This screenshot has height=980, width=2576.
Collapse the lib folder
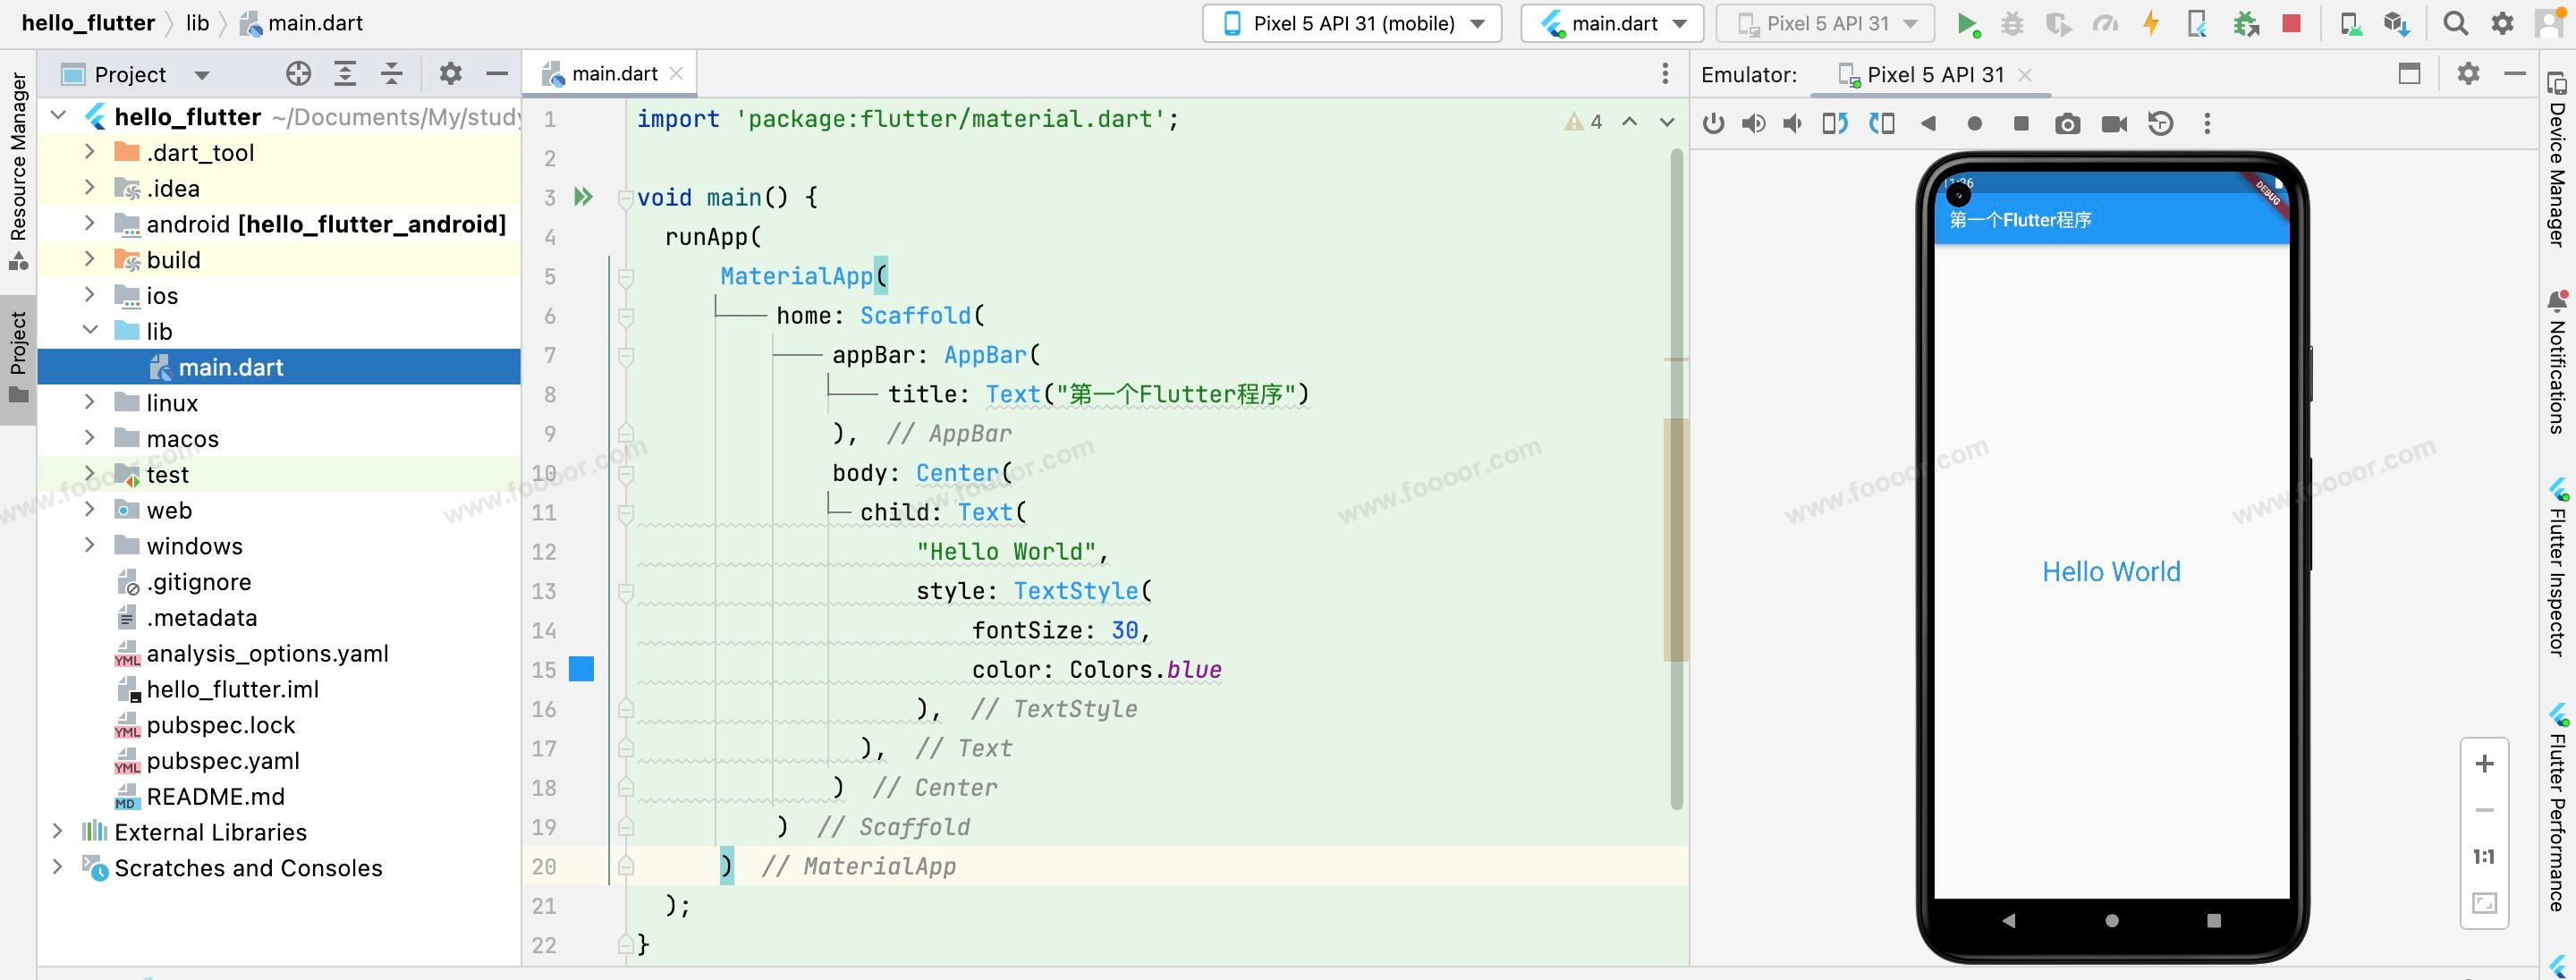coord(90,331)
